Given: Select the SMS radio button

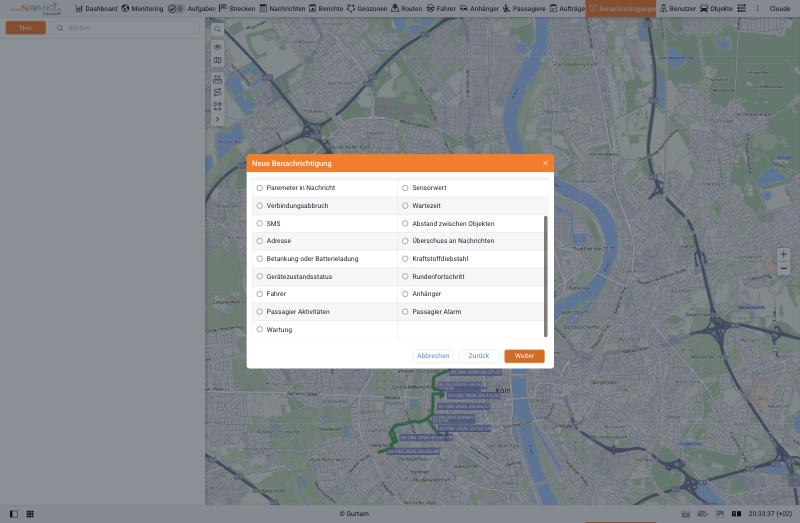Looking at the screenshot, I should (260, 223).
